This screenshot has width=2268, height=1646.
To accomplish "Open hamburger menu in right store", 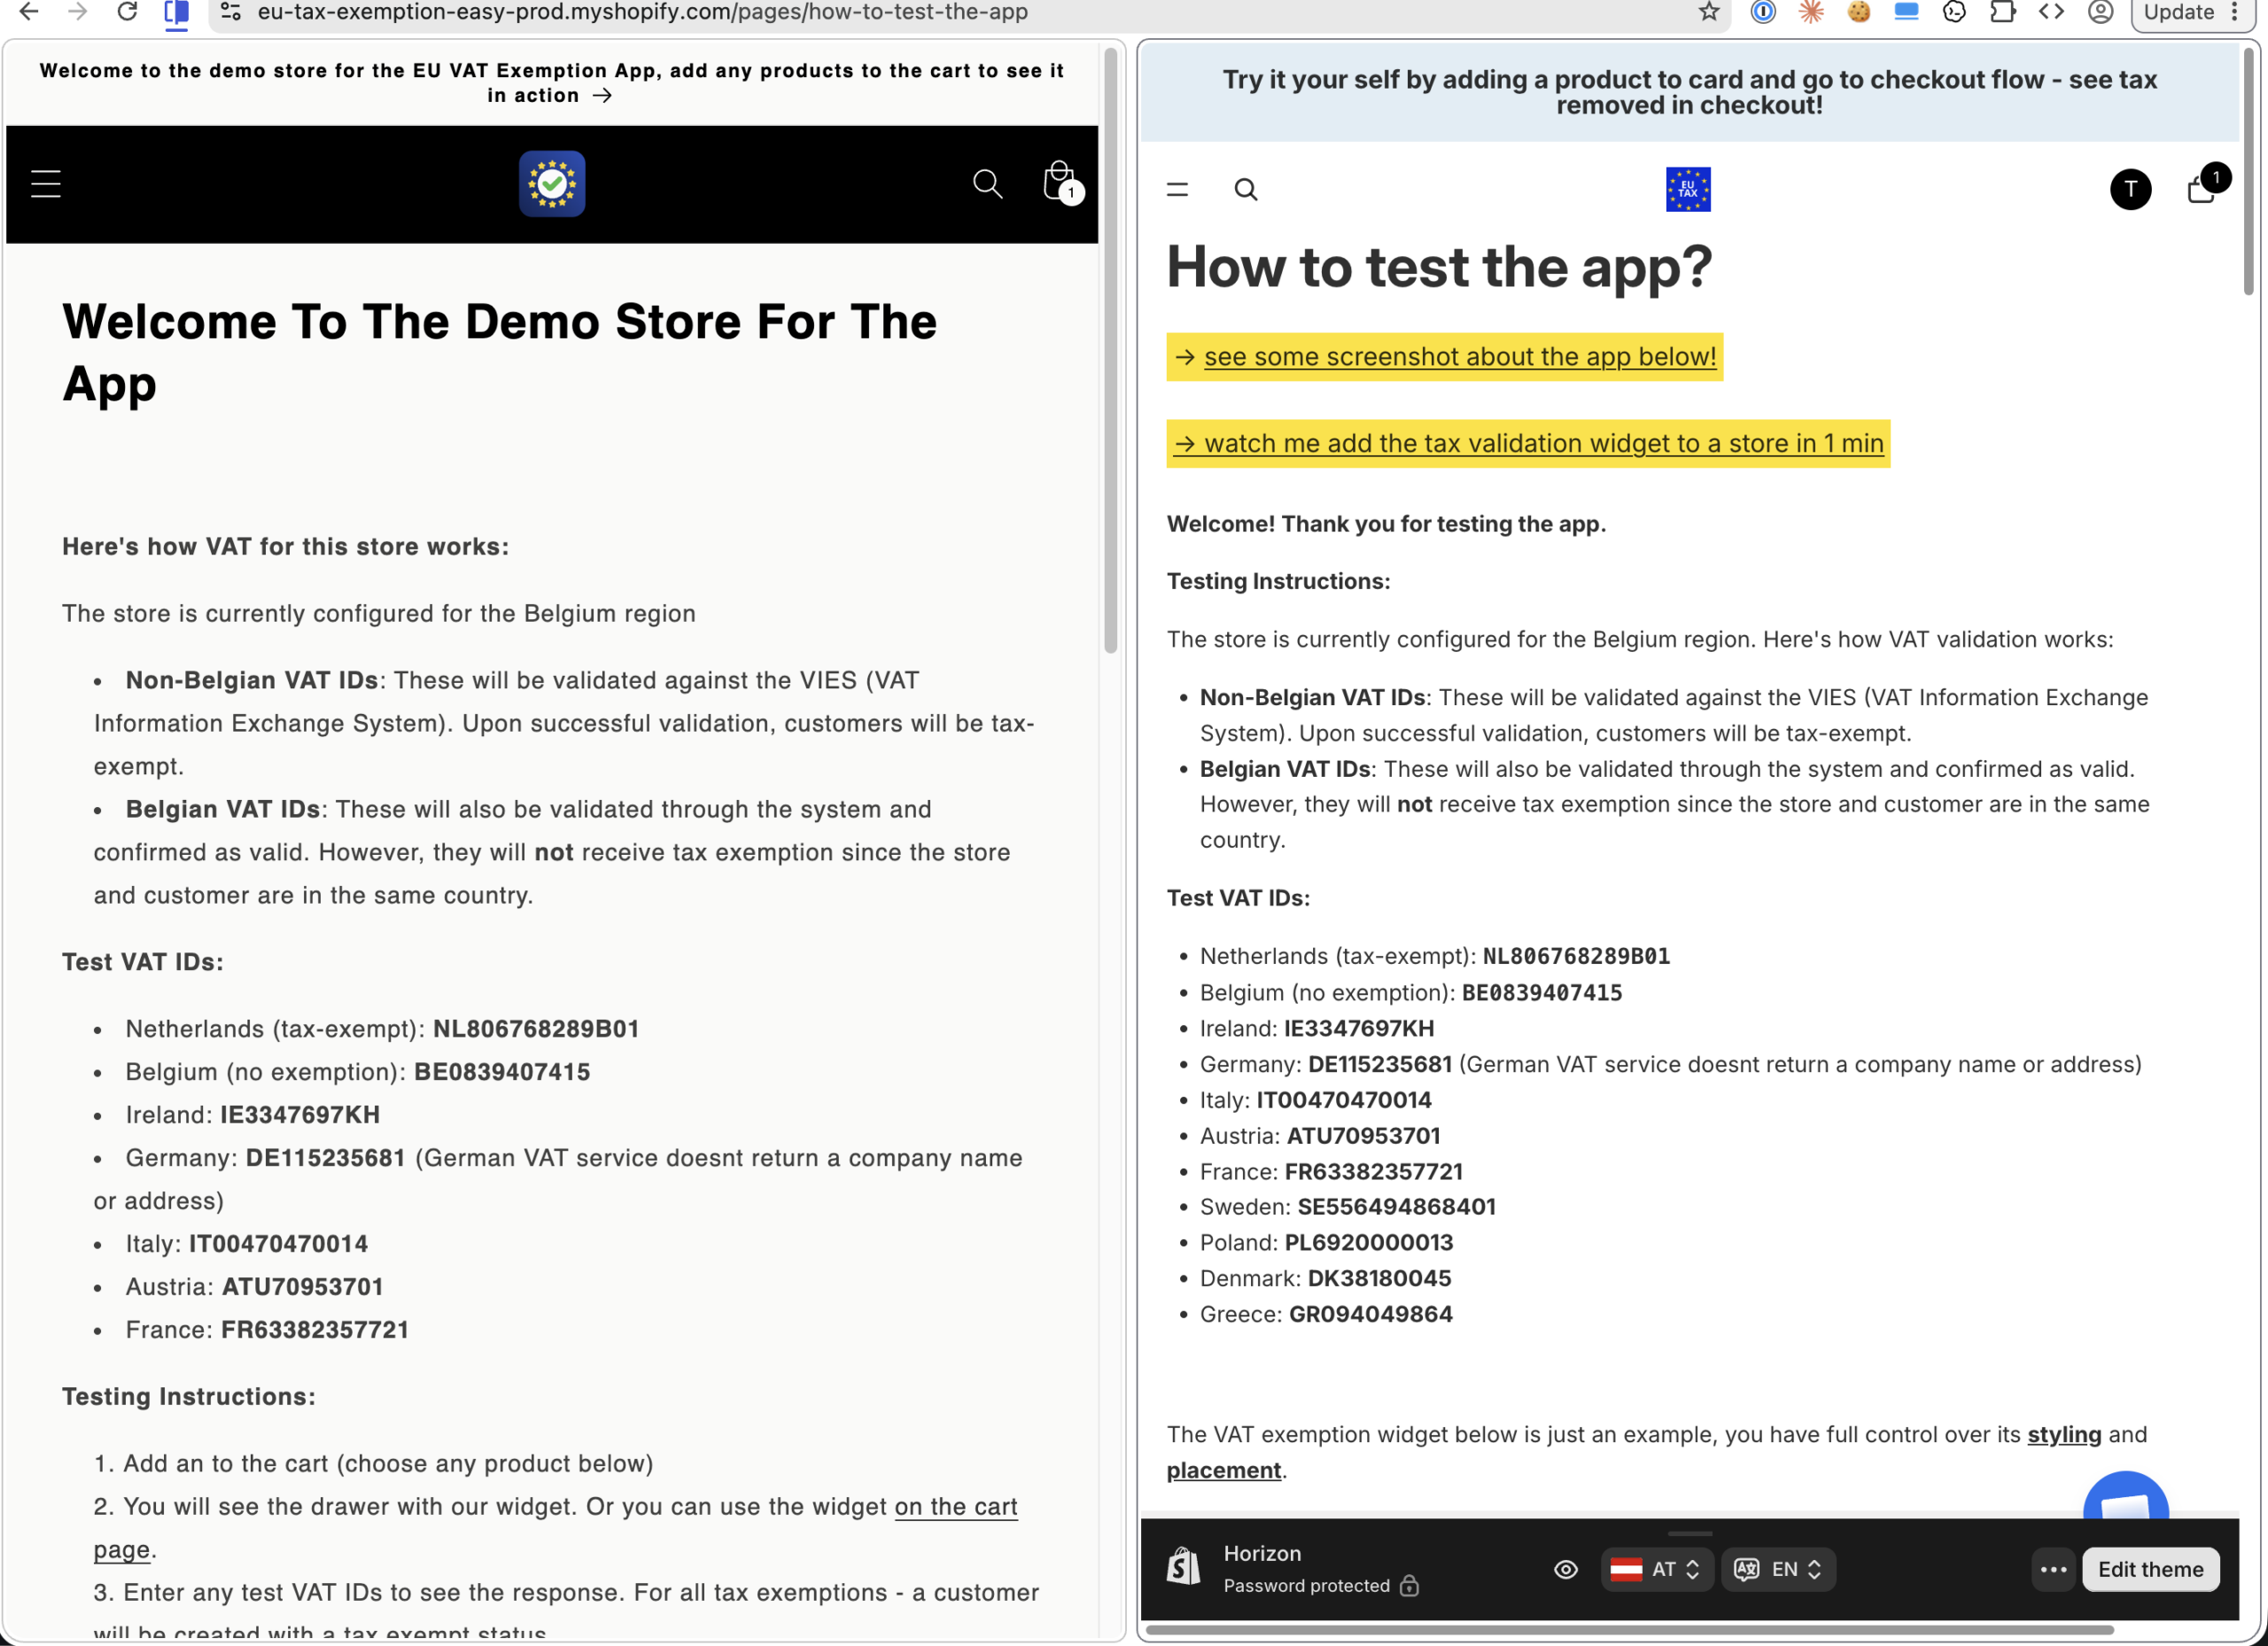I will click(x=1177, y=189).
